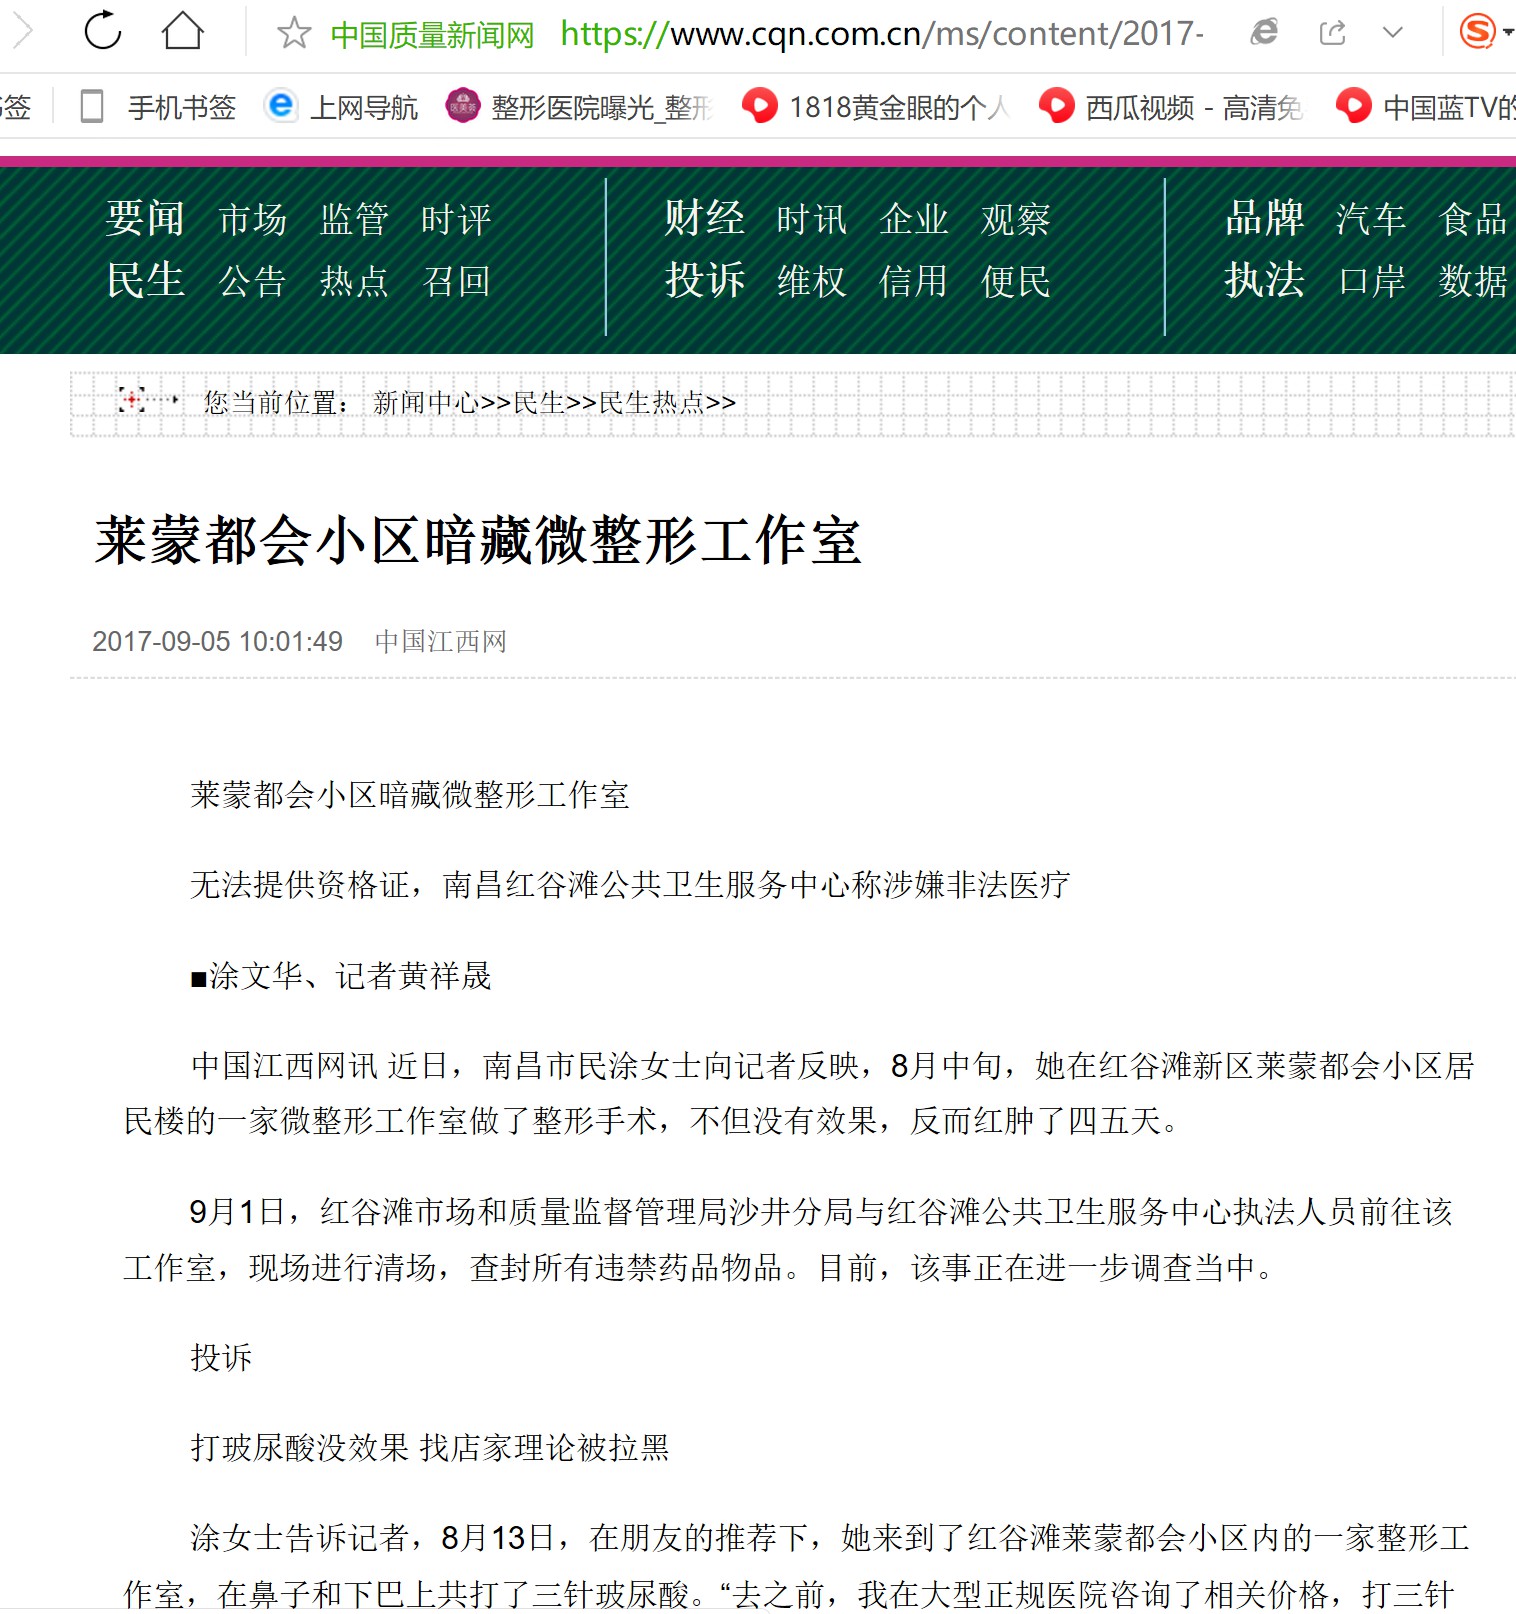Open the 民生 section
Viewport: 1516px width, 1614px height.
[146, 280]
